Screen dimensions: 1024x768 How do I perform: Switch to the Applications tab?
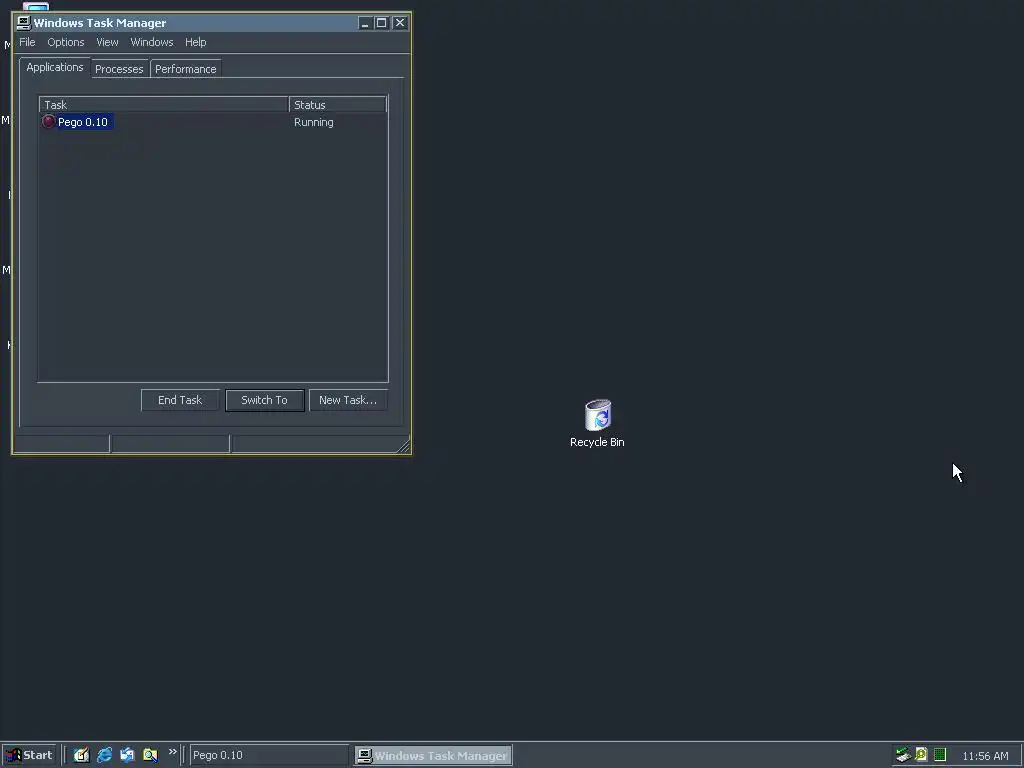point(55,67)
